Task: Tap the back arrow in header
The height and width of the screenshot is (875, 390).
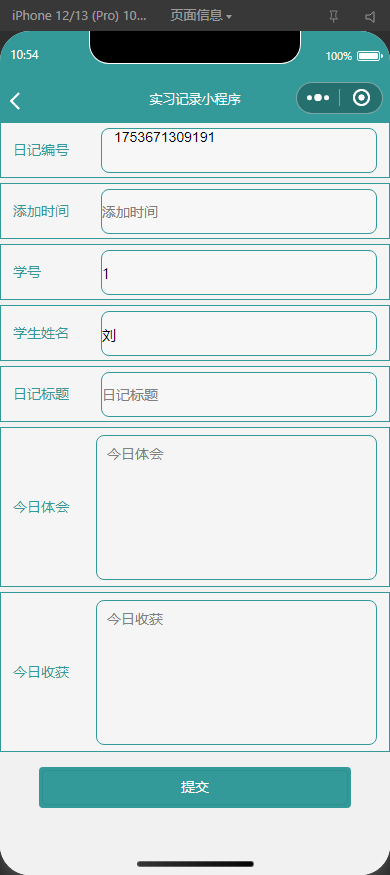Action: click(15, 101)
